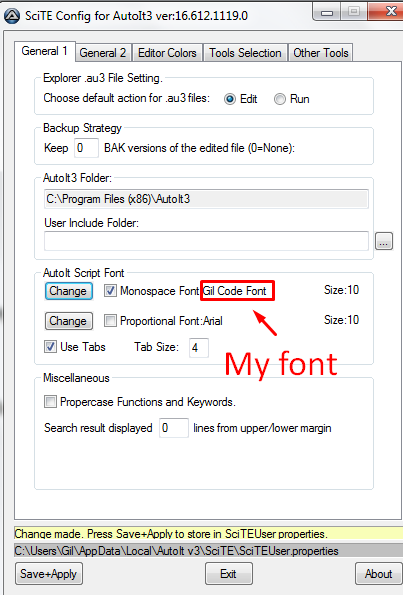Open the About dialog
This screenshot has height=595, width=403.
point(379,574)
